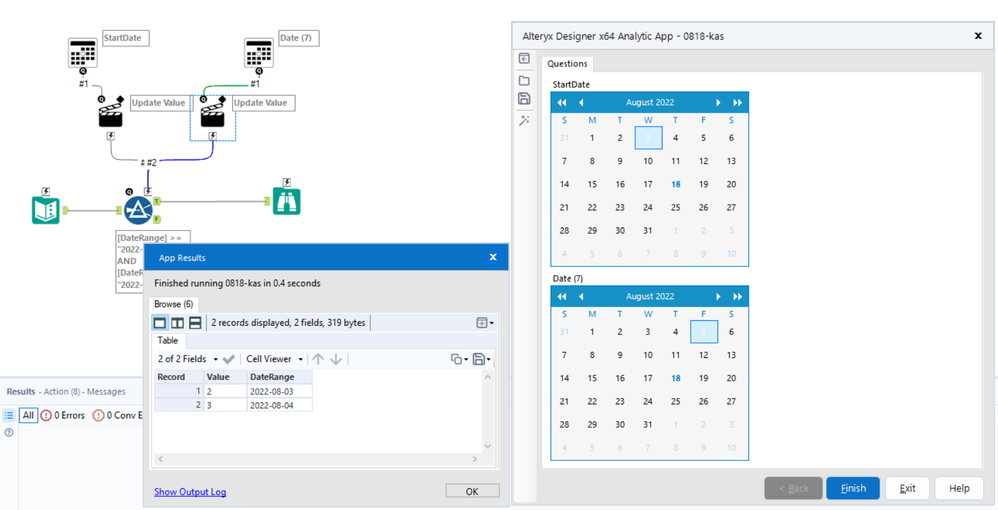Go to previous year in StartDate calendar
Screen dimensions: 998x510
tap(562, 103)
